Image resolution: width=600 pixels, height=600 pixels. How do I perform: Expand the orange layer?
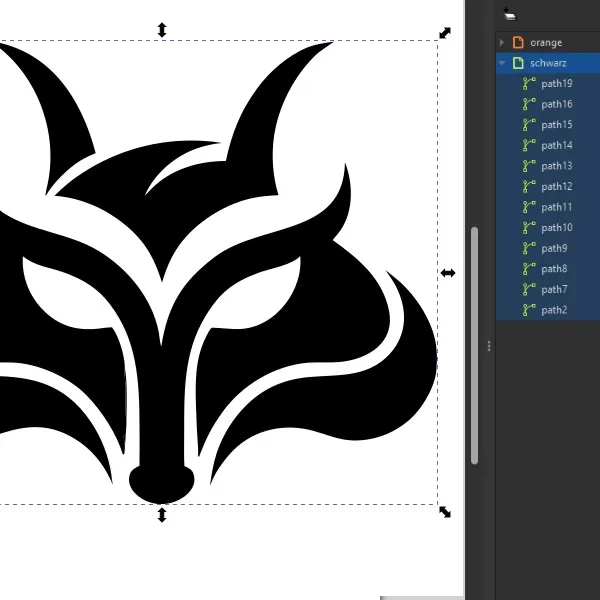pyautogui.click(x=503, y=43)
